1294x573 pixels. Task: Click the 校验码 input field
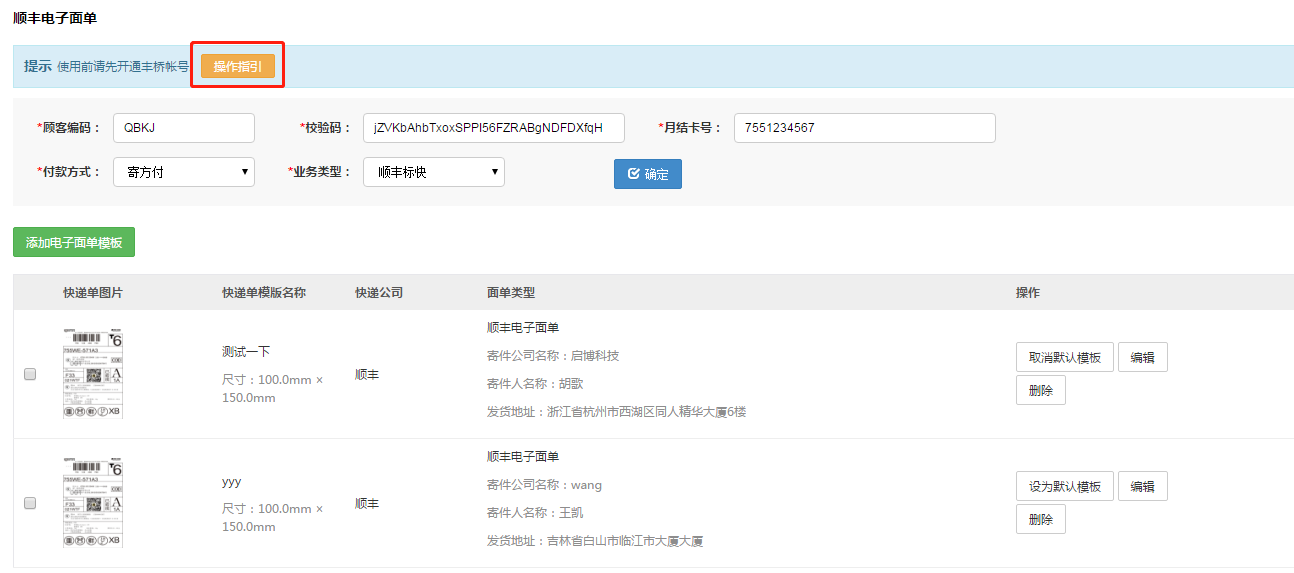pos(494,128)
